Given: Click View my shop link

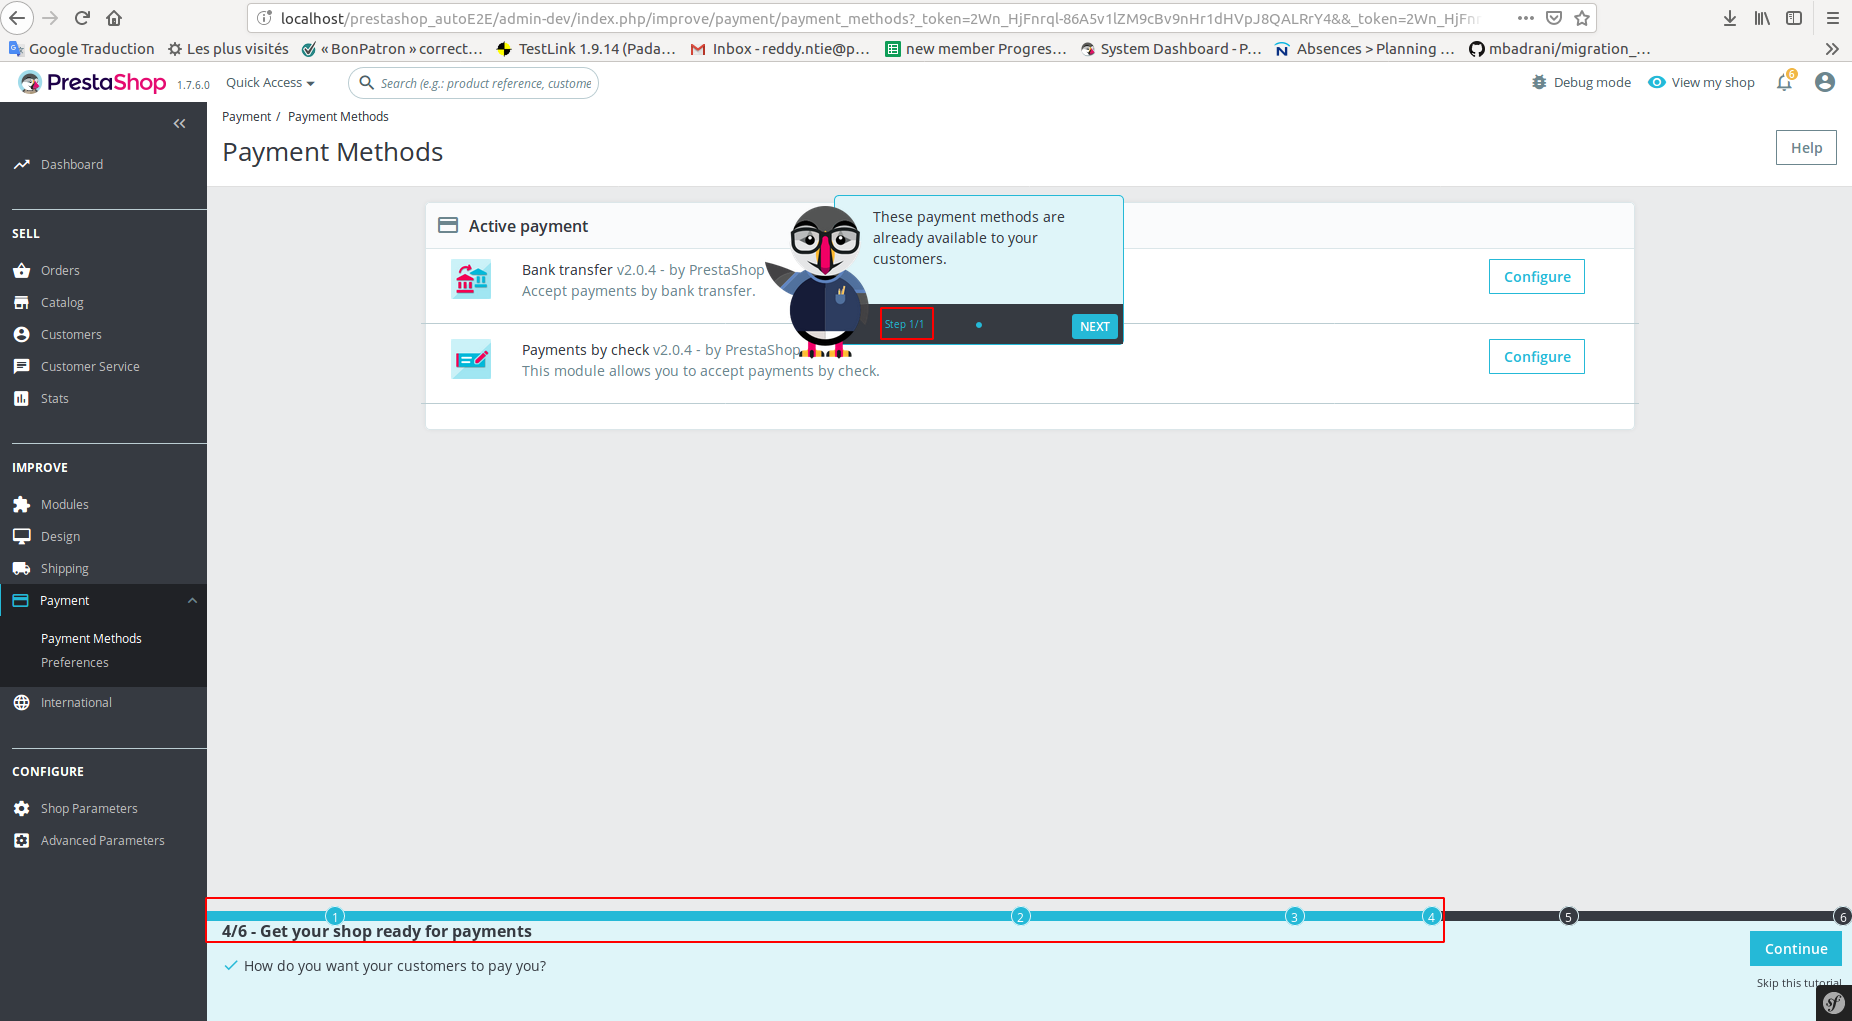Looking at the screenshot, I should [1702, 82].
